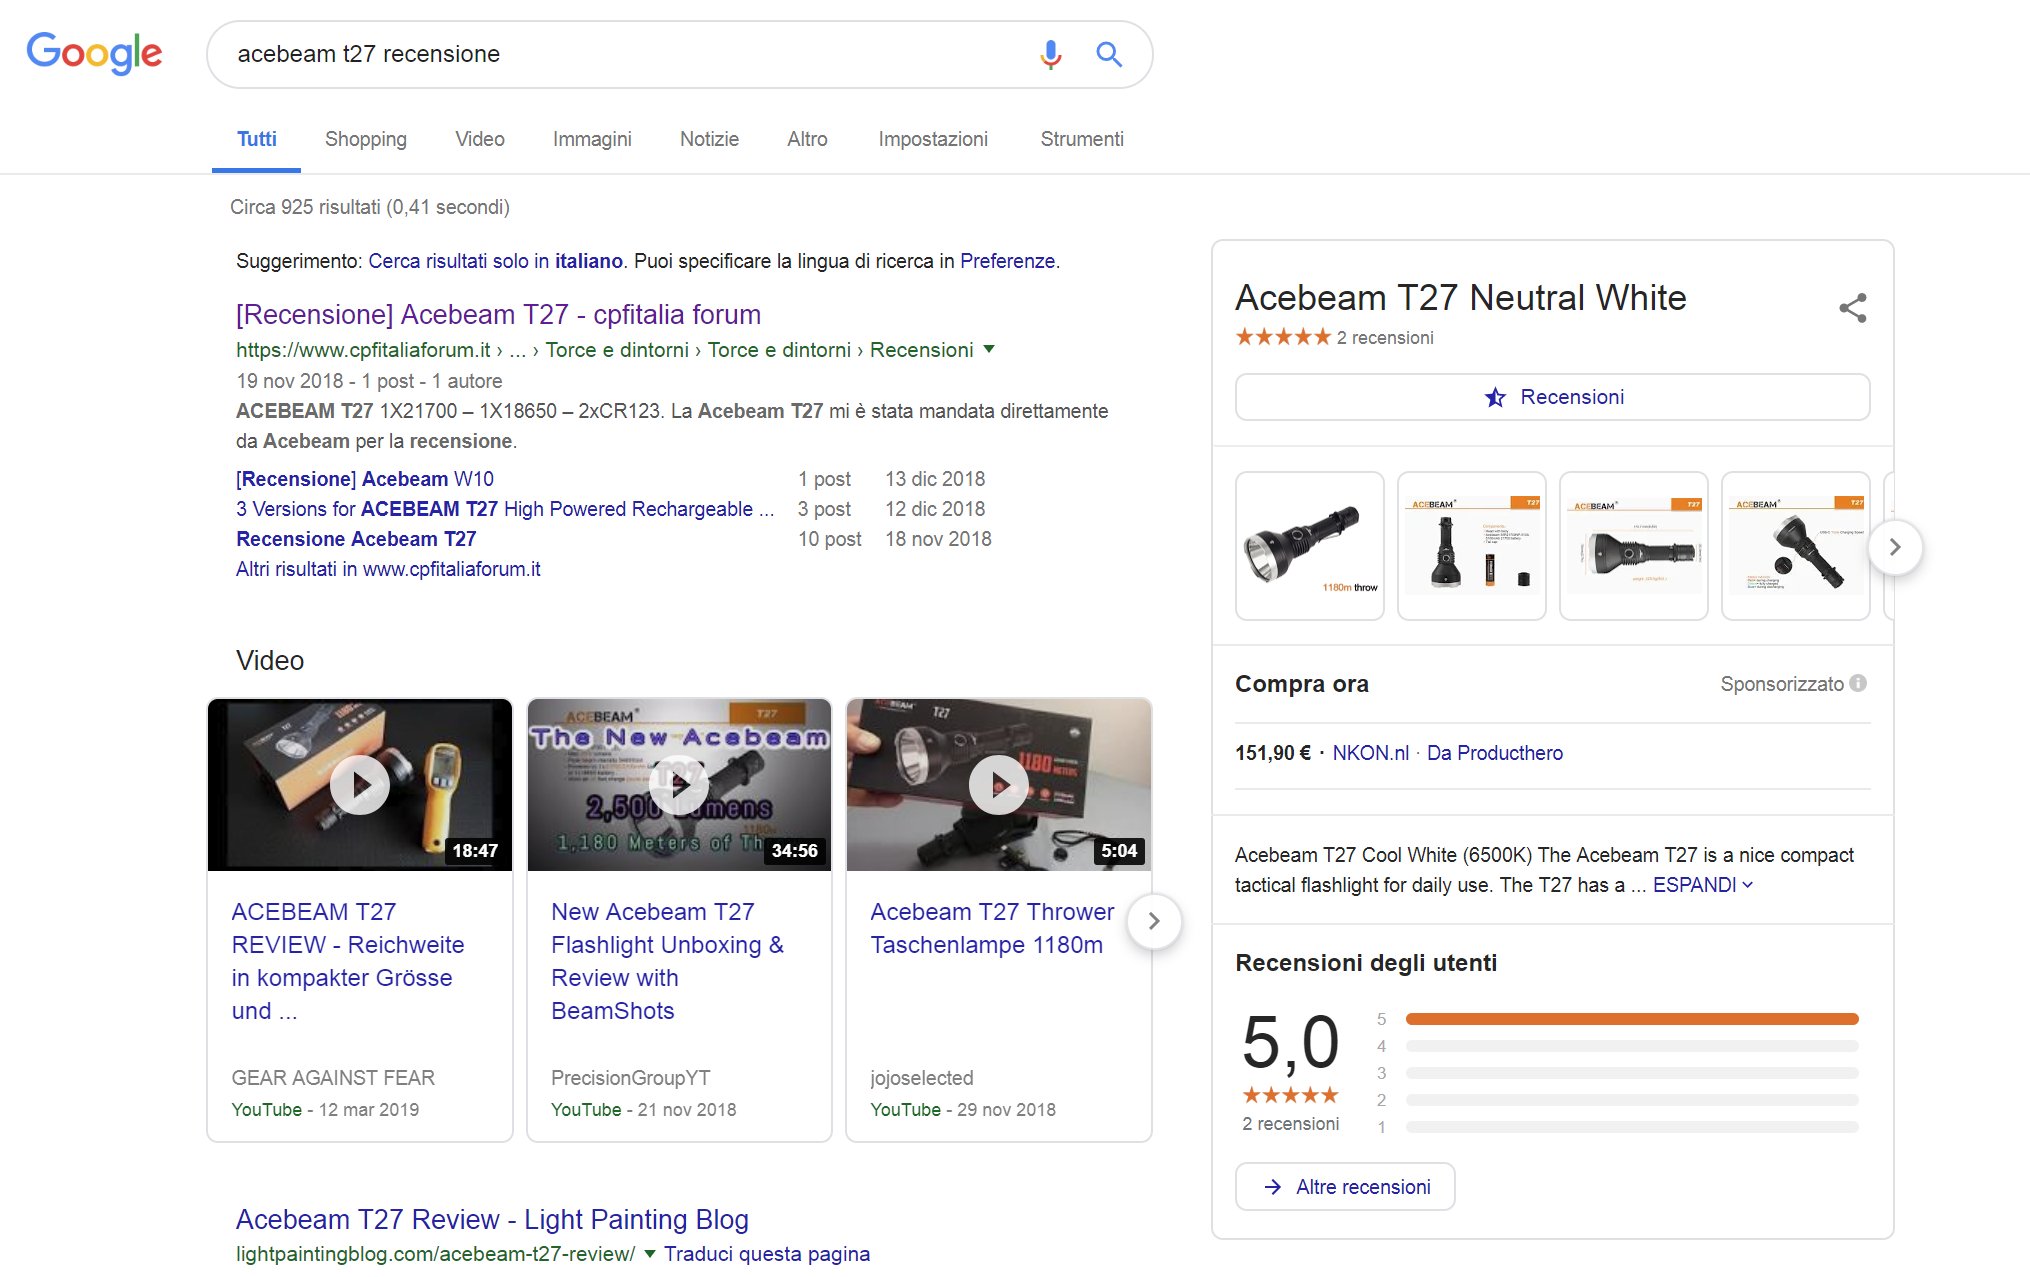Click 2 recensioni under panel title
The height and width of the screenshot is (1277, 2030).
pyautogui.click(x=1385, y=338)
